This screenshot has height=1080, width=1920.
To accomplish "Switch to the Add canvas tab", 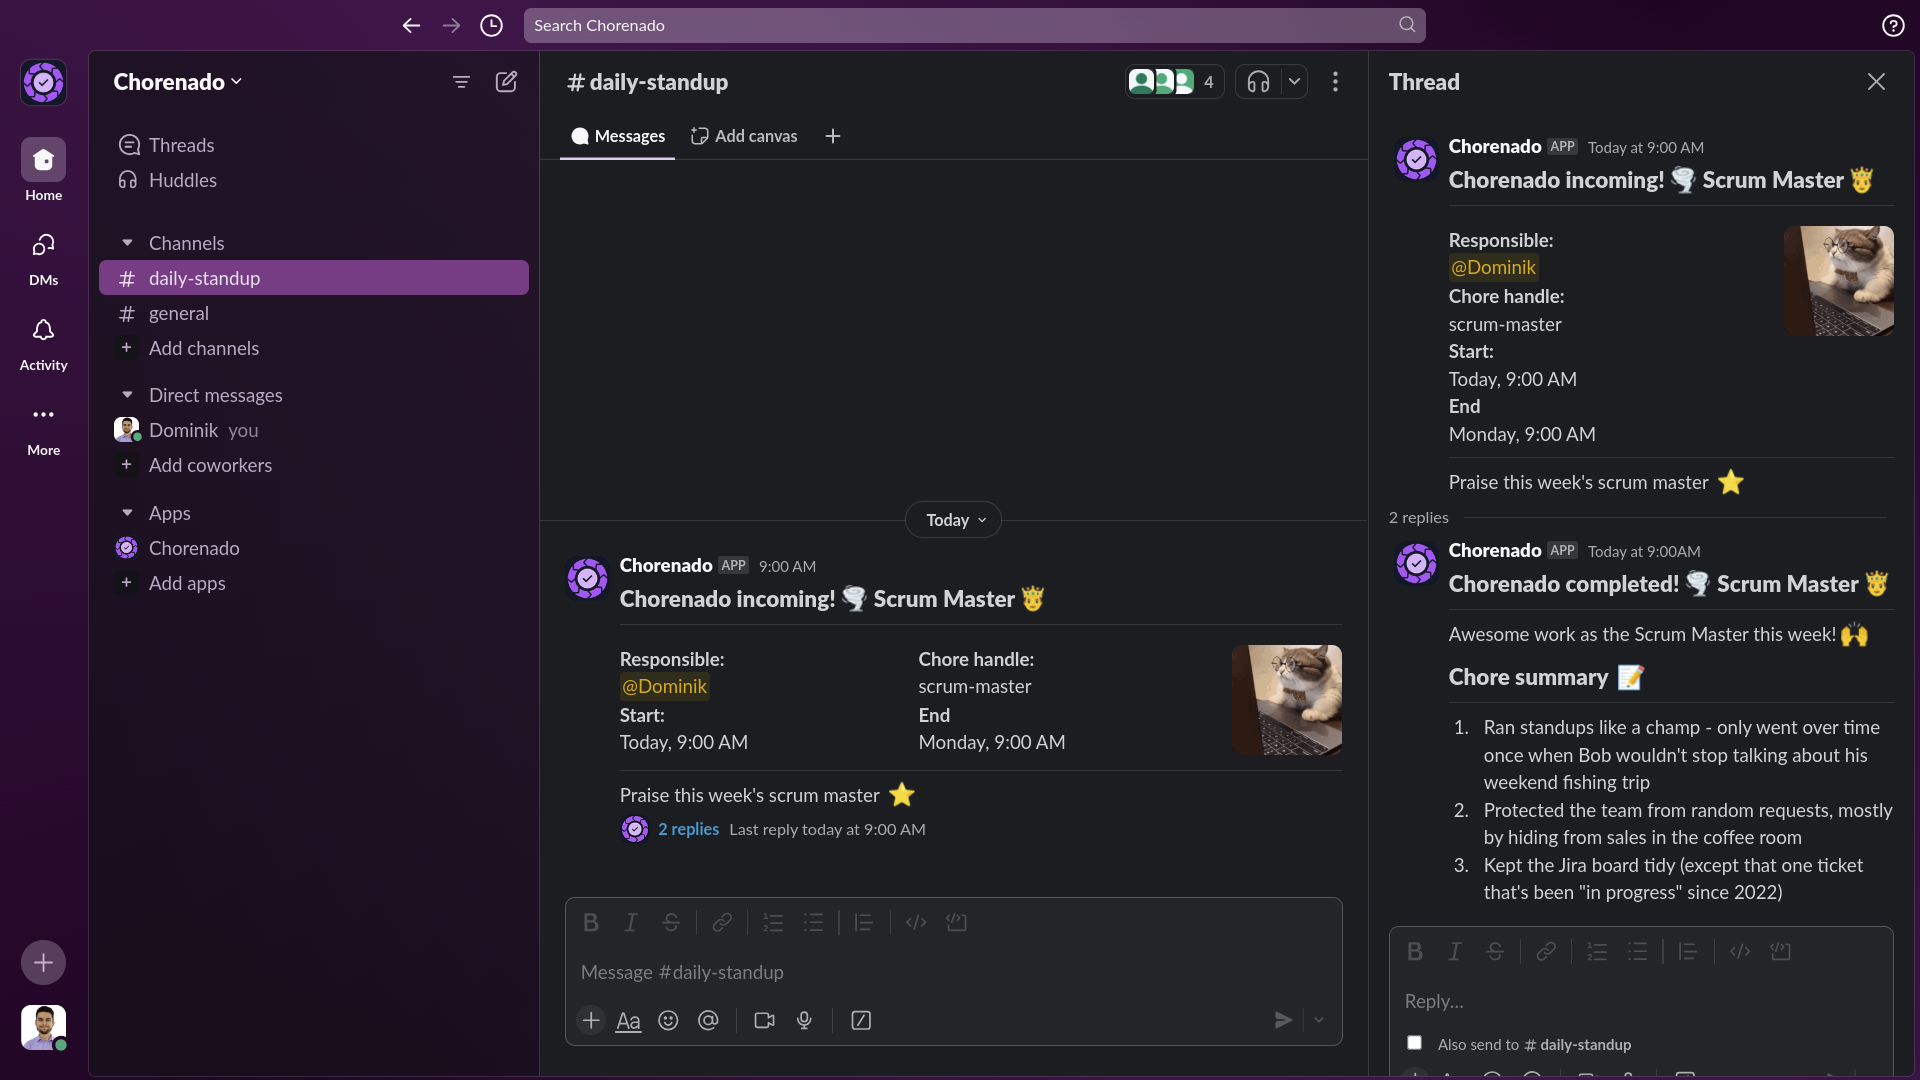I will 744,135.
